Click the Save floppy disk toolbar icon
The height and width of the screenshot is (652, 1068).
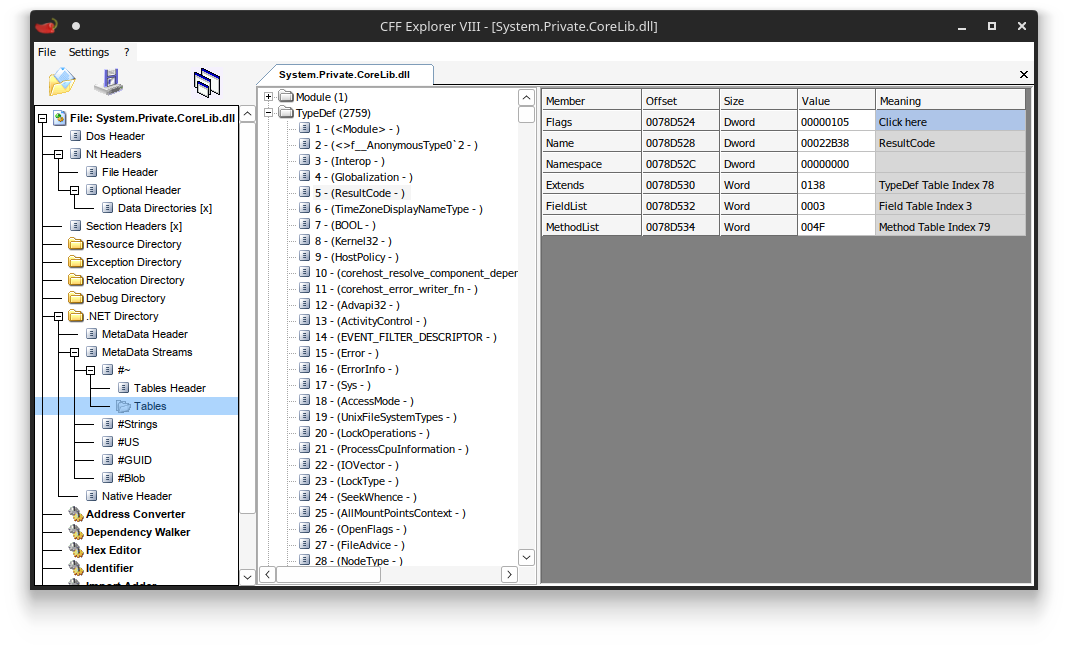tap(109, 82)
